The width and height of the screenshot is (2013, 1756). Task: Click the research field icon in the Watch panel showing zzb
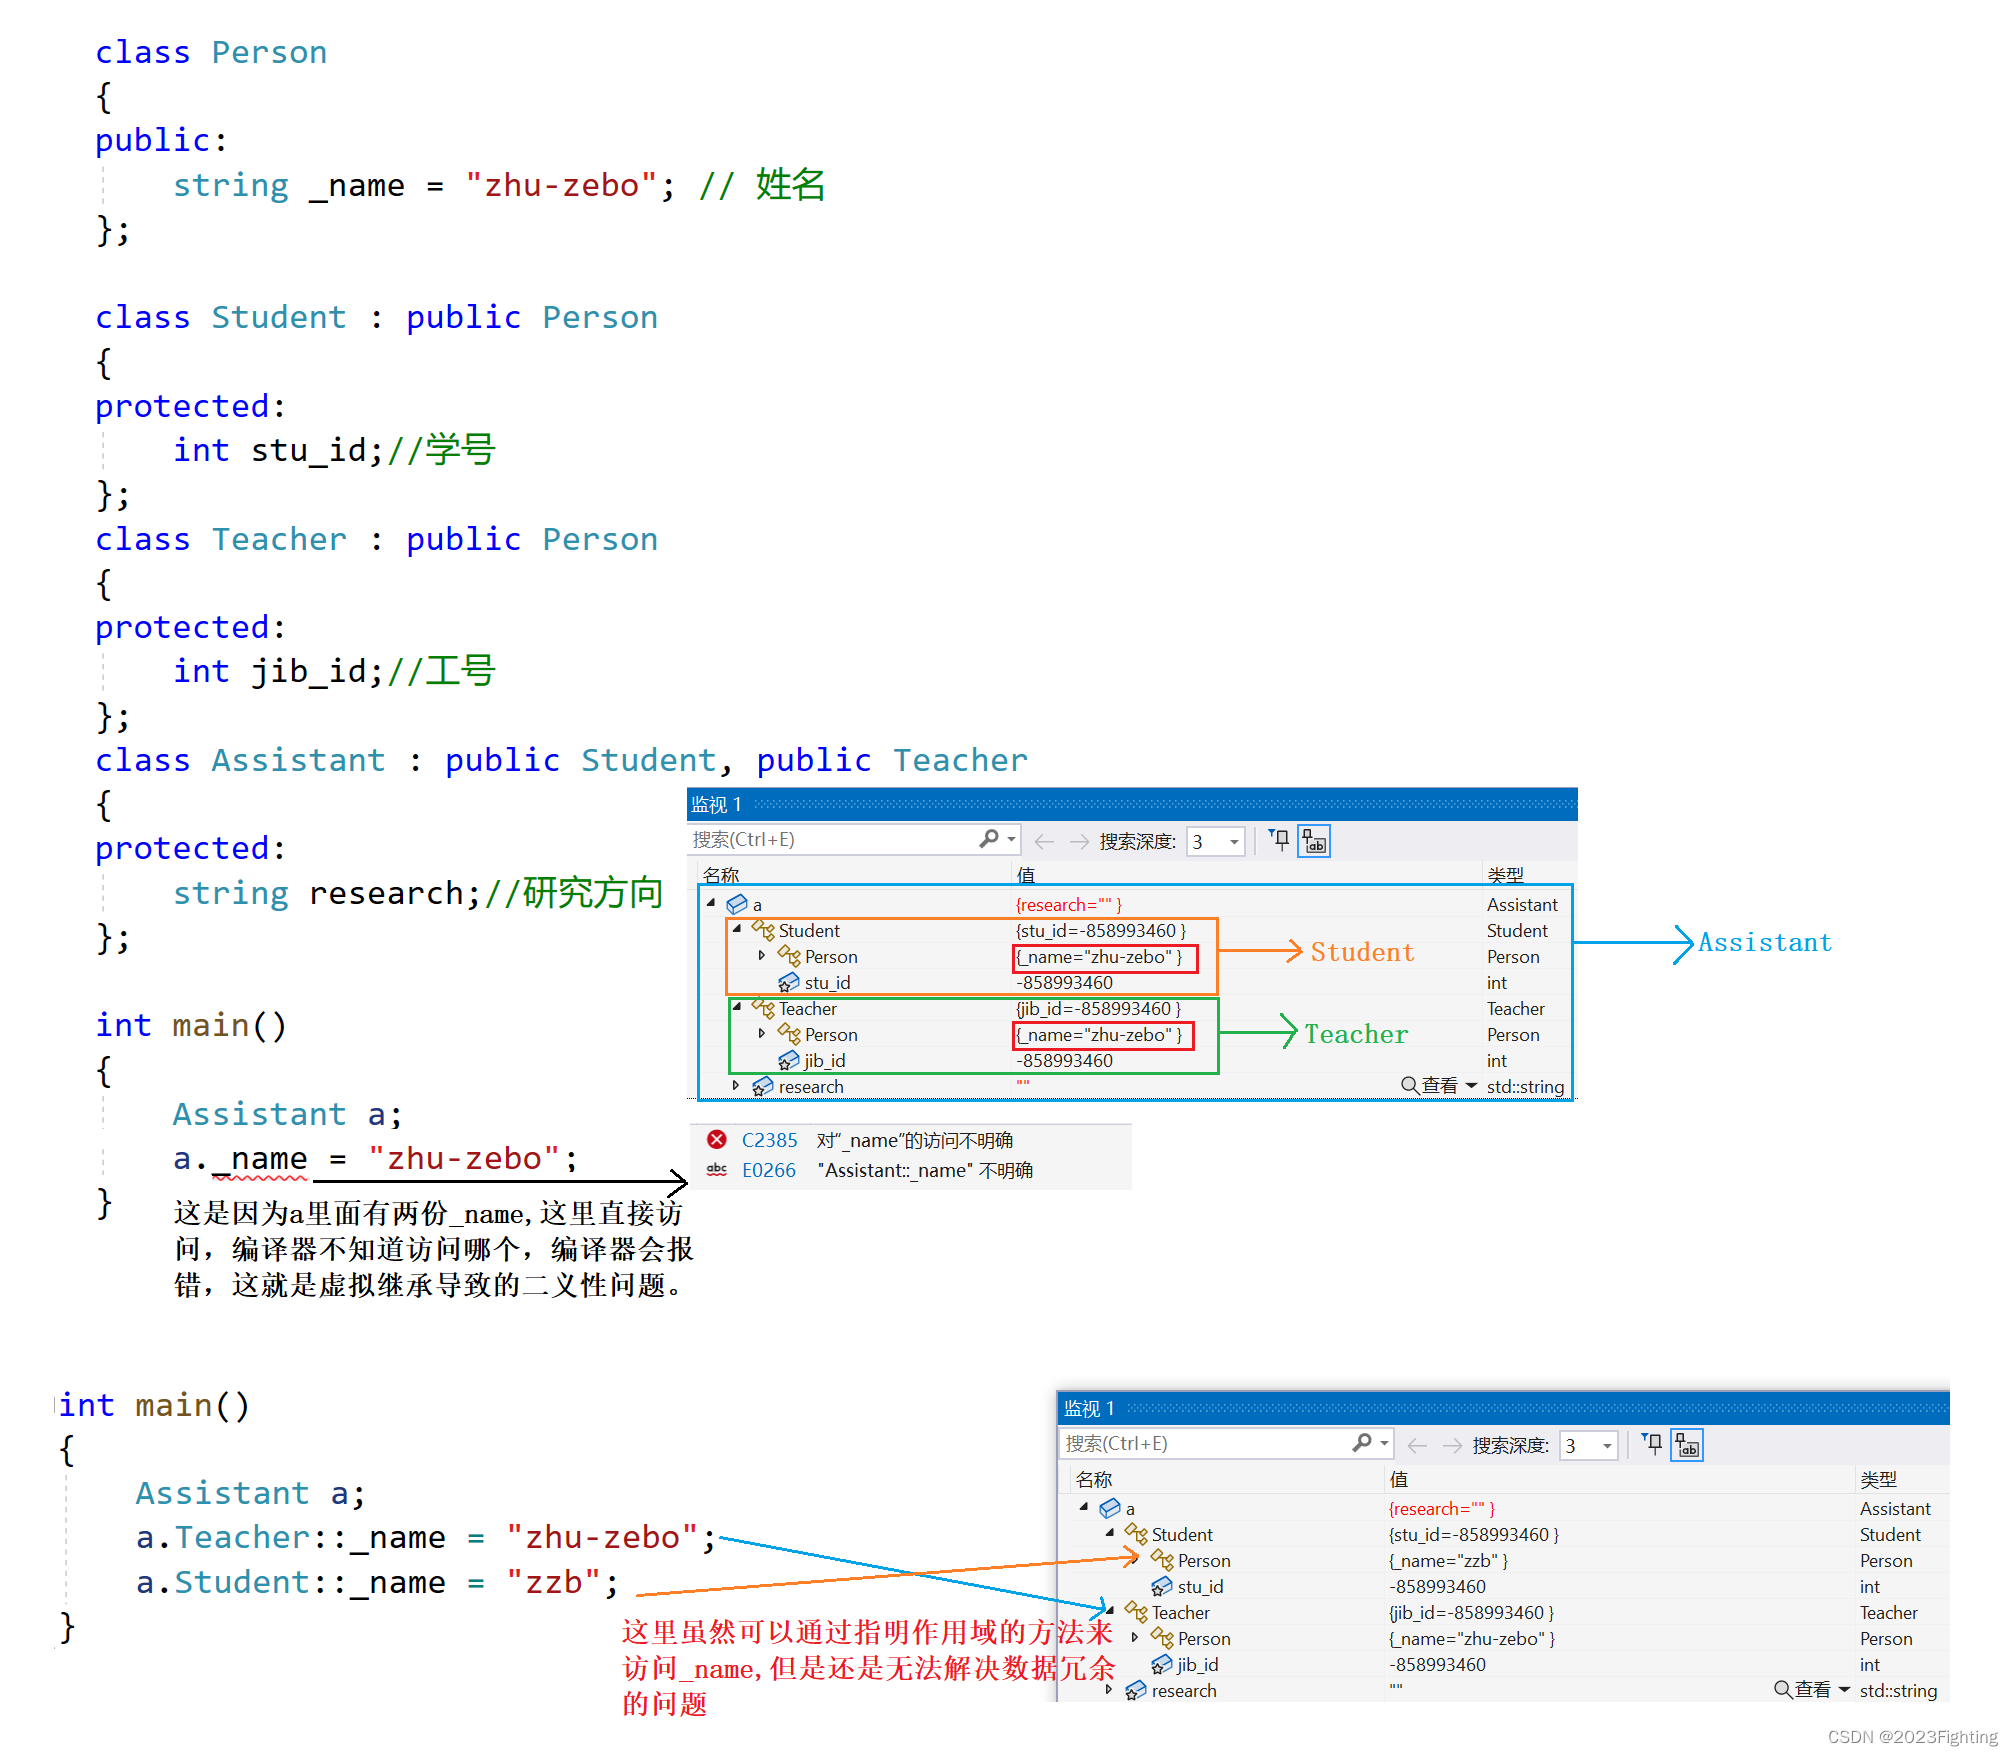pos(1136,1690)
